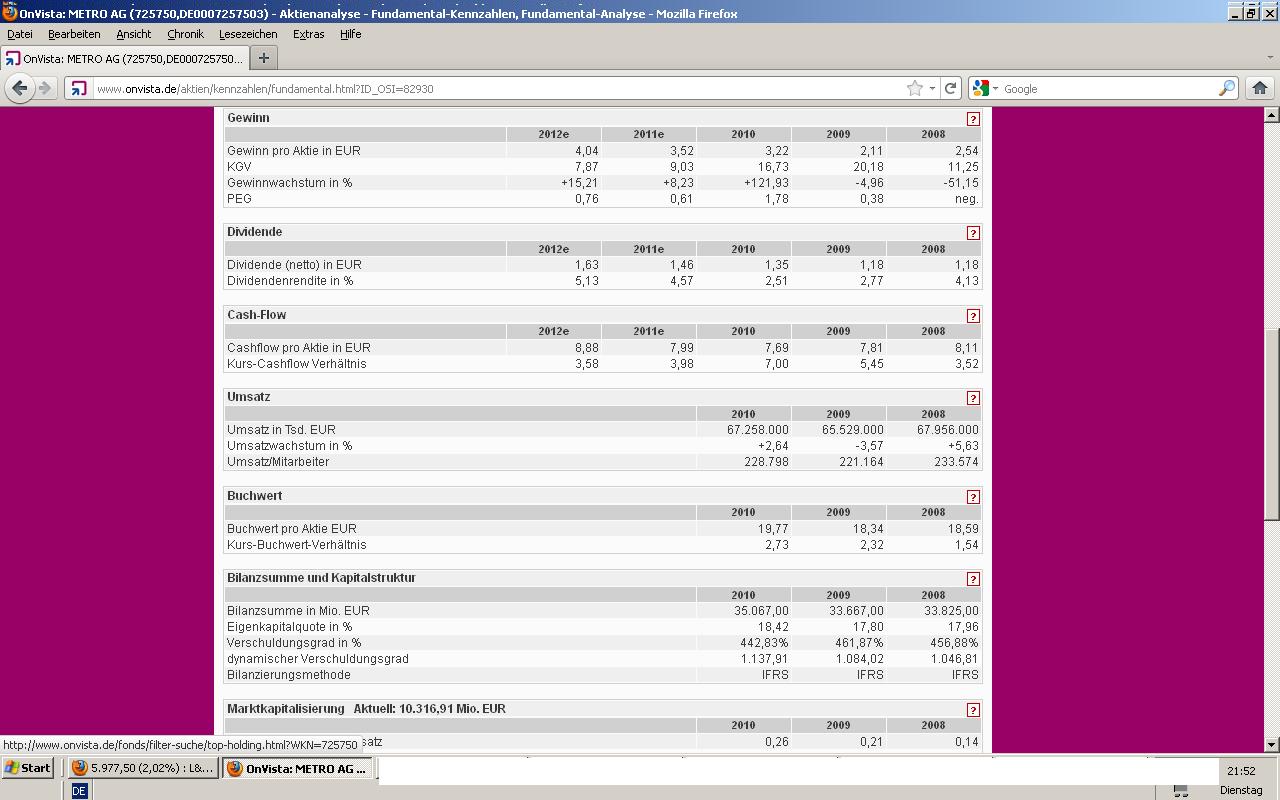Select the 'Umsatz/Mitarbeiter' label
This screenshot has height=800, width=1280.
coord(278,462)
